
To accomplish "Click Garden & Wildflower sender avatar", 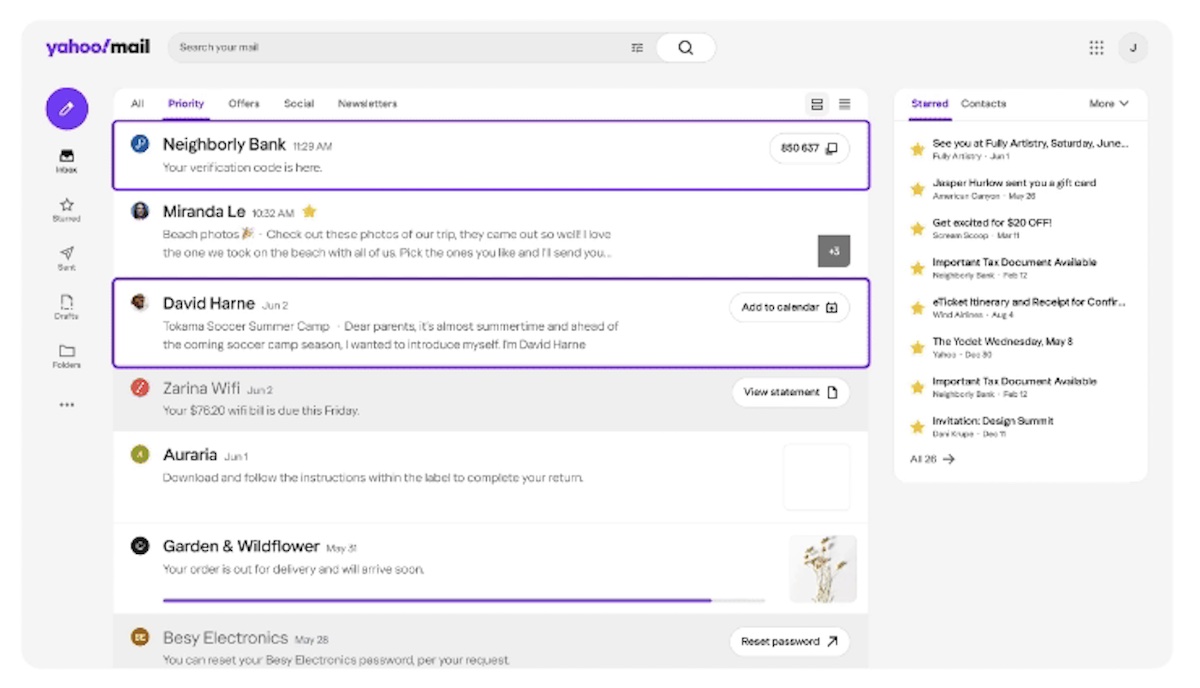I will click(141, 546).
